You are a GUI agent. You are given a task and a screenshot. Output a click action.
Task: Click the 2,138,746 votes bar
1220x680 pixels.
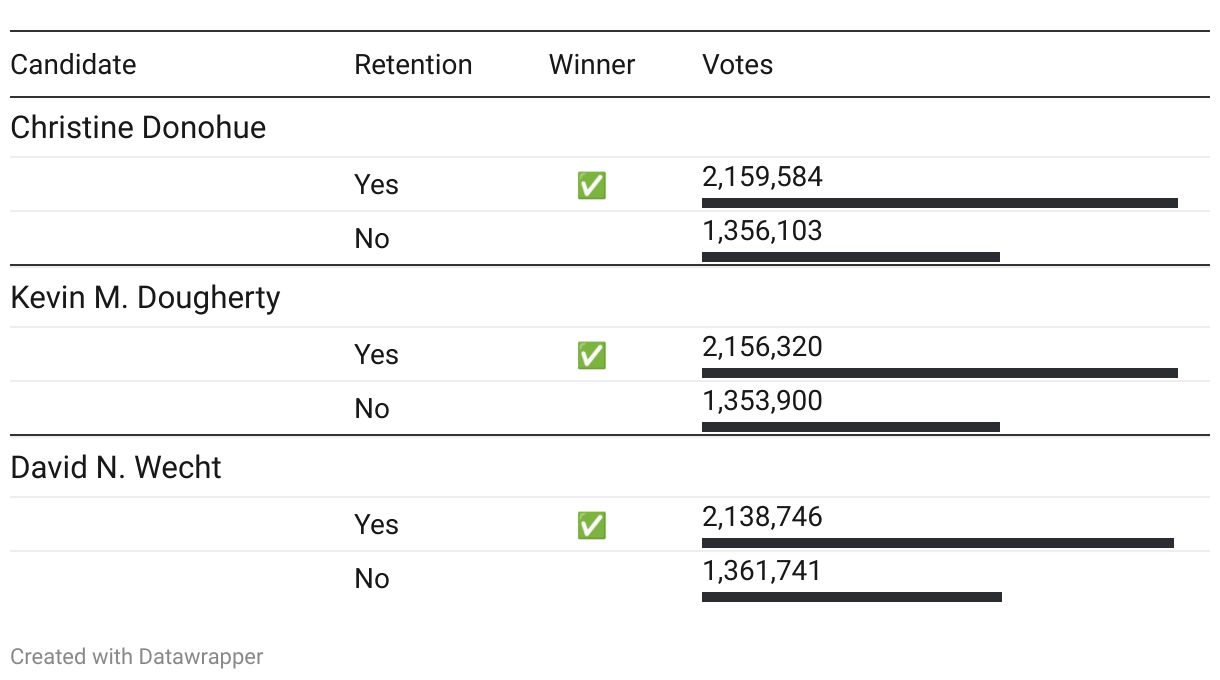pos(937,543)
